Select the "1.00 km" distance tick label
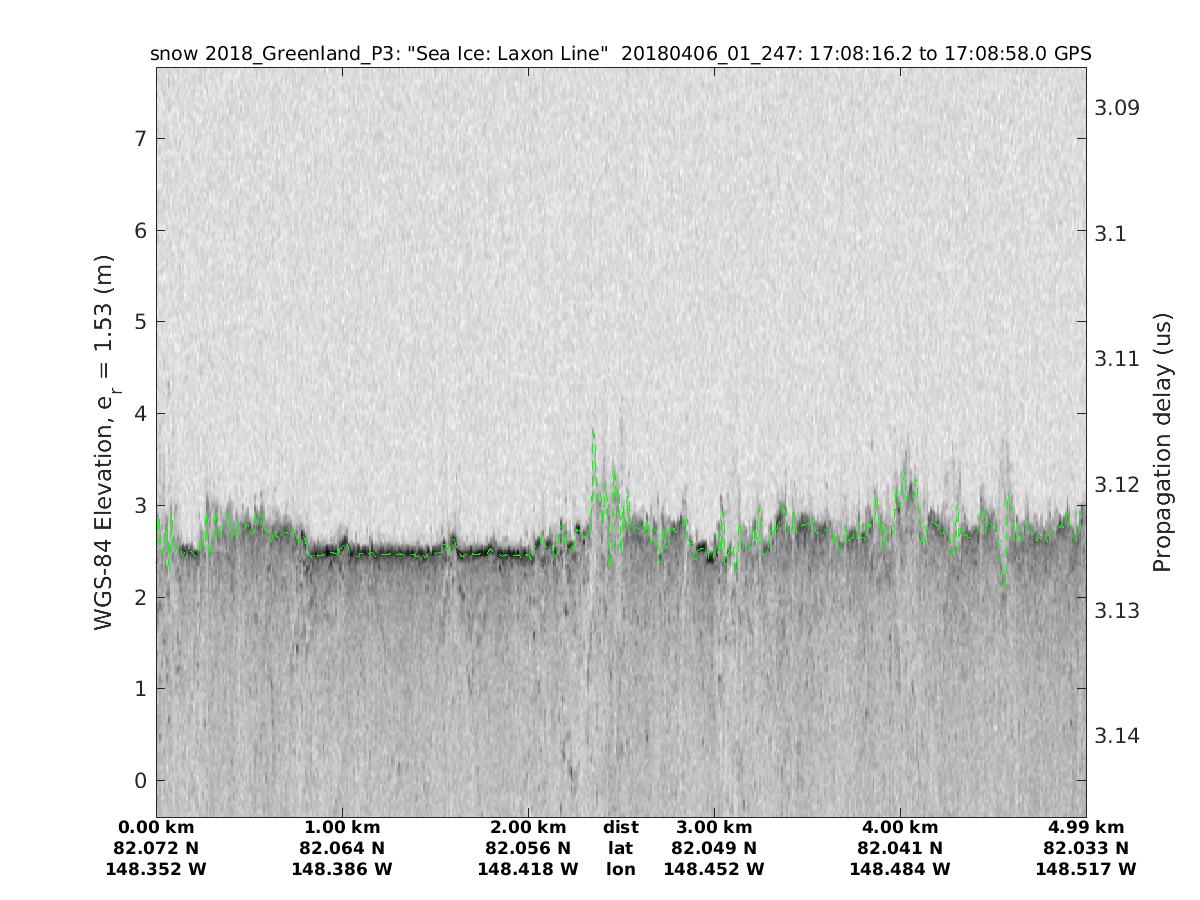 click(342, 828)
